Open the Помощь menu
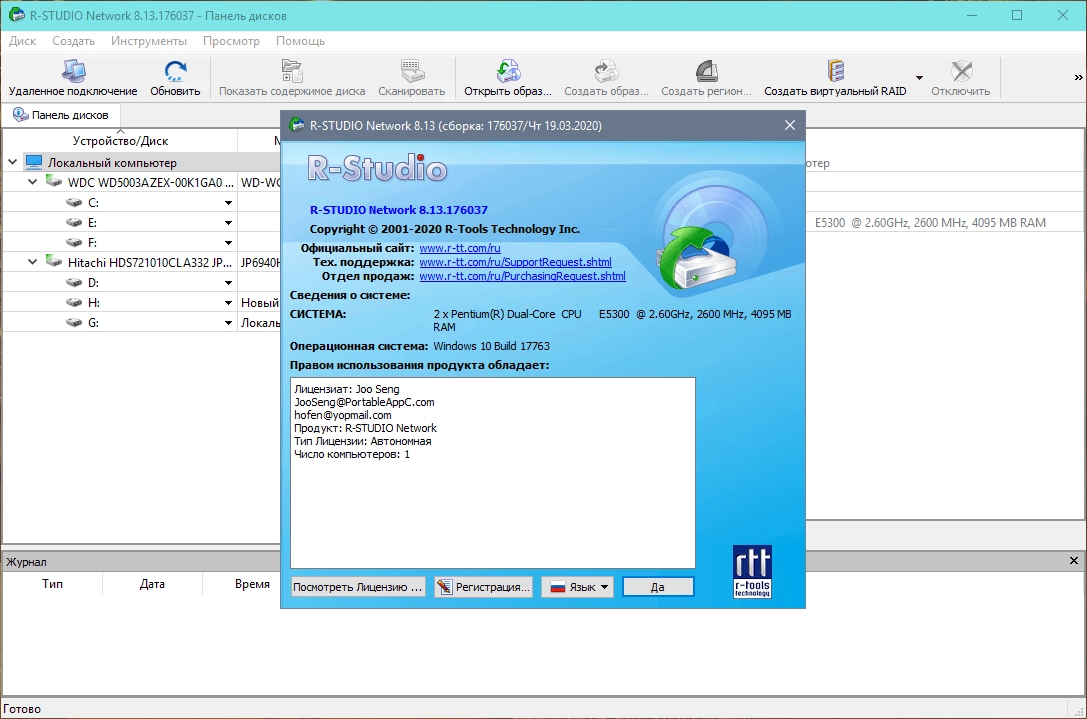 click(x=300, y=41)
